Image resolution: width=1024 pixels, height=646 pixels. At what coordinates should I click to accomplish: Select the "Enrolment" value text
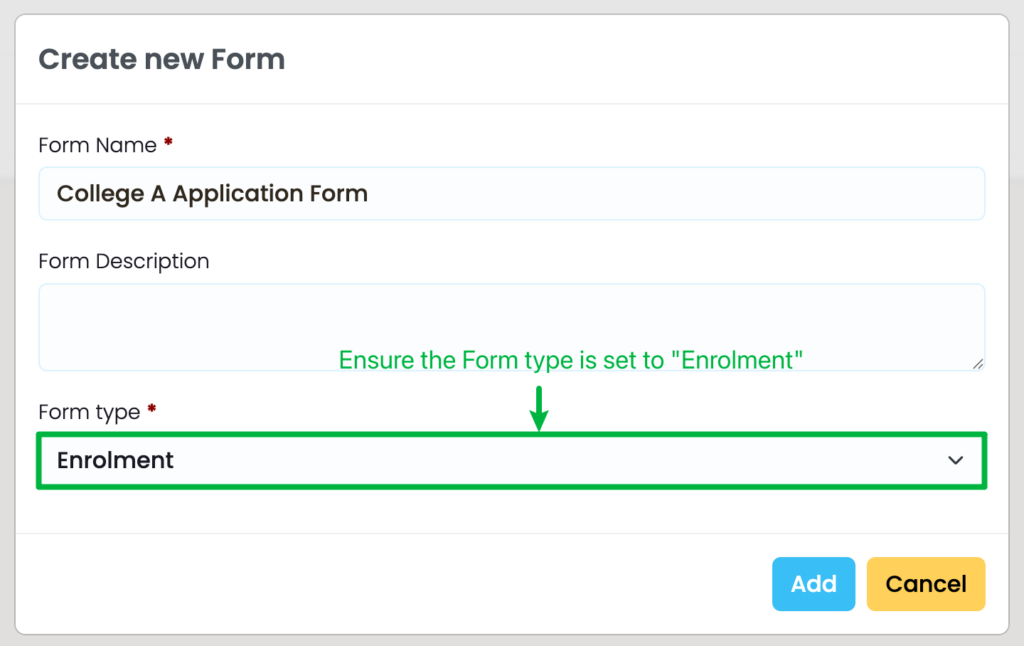tap(115, 461)
